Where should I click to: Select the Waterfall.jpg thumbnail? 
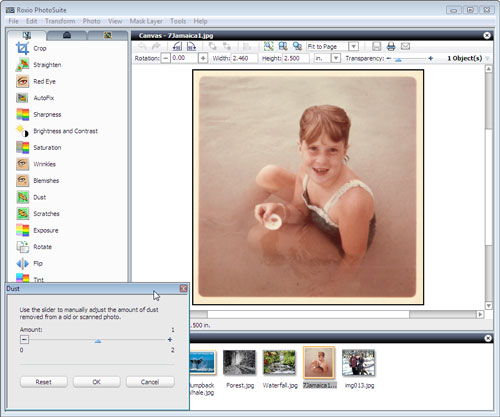click(279, 362)
